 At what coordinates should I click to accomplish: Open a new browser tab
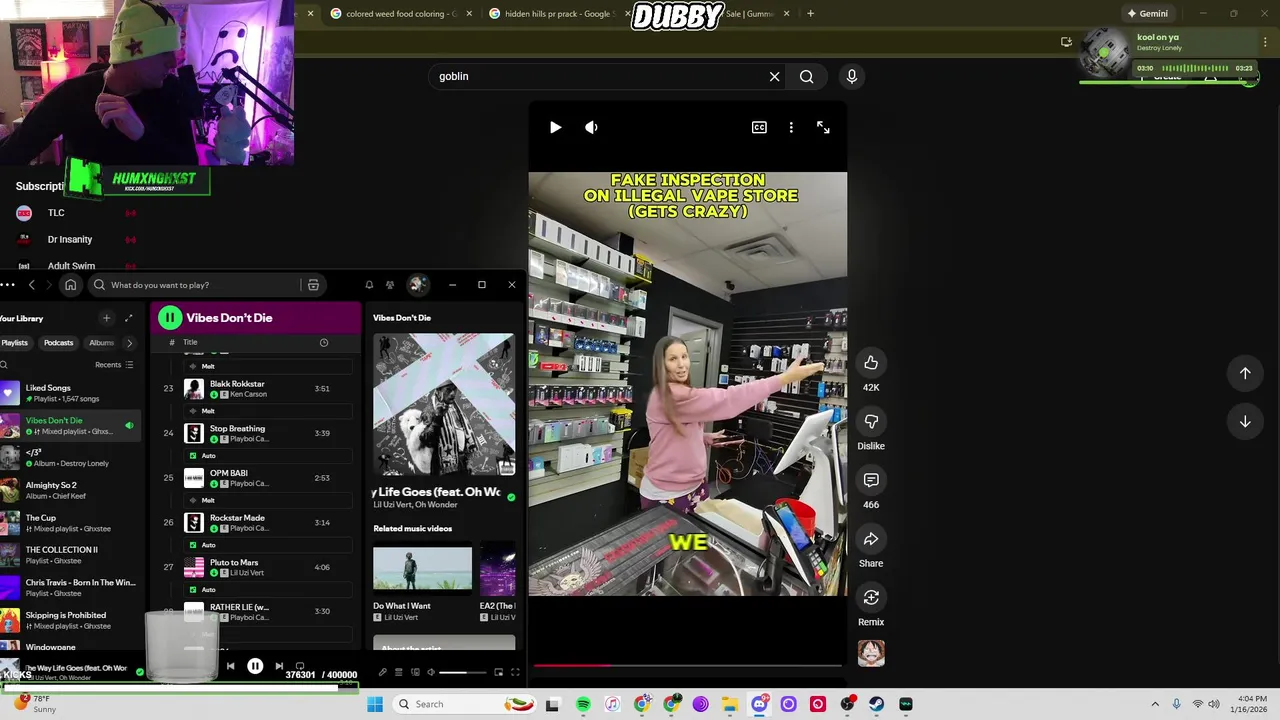[810, 14]
